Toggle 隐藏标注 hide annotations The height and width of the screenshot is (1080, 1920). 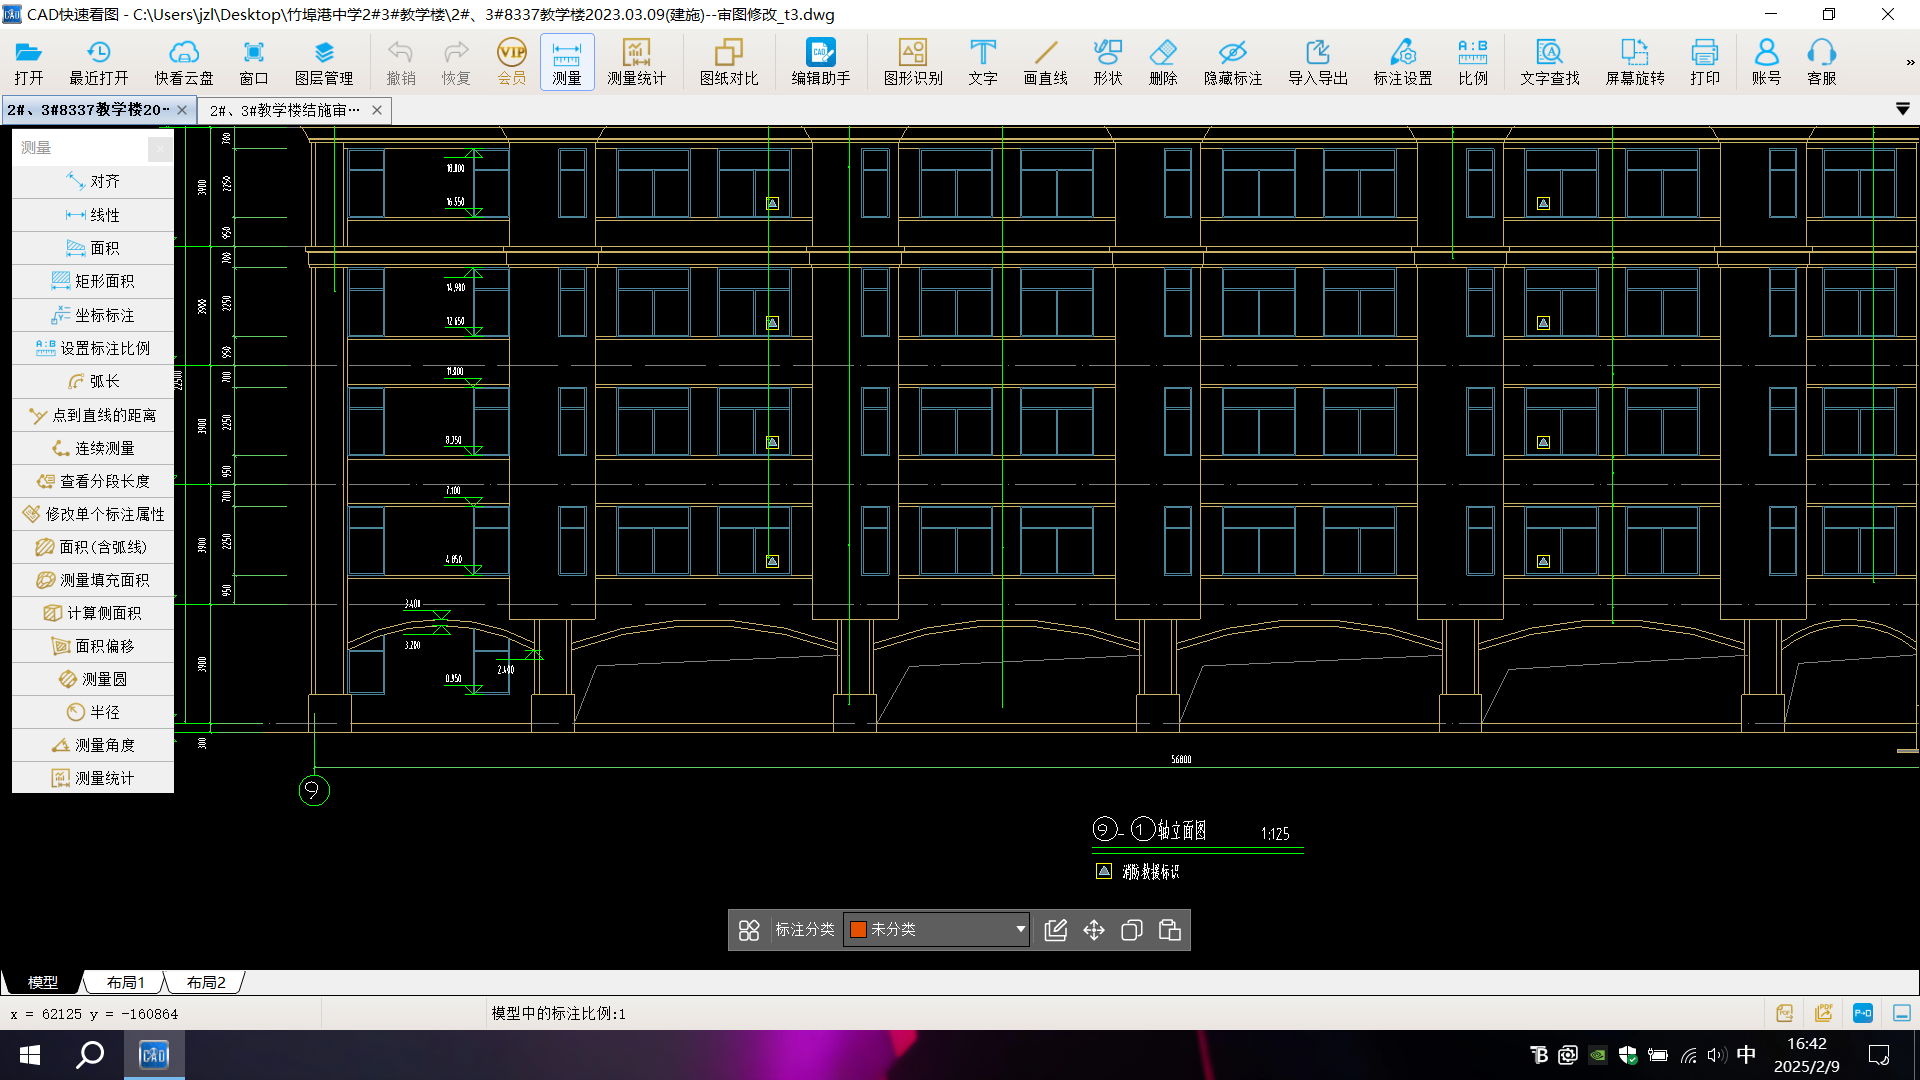click(1233, 62)
